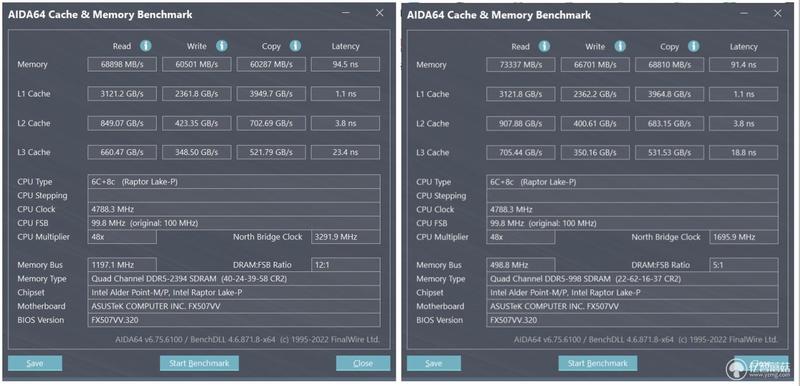The image size is (800, 386).
Task: Click Motherboard field in right window
Action: click(x=632, y=306)
